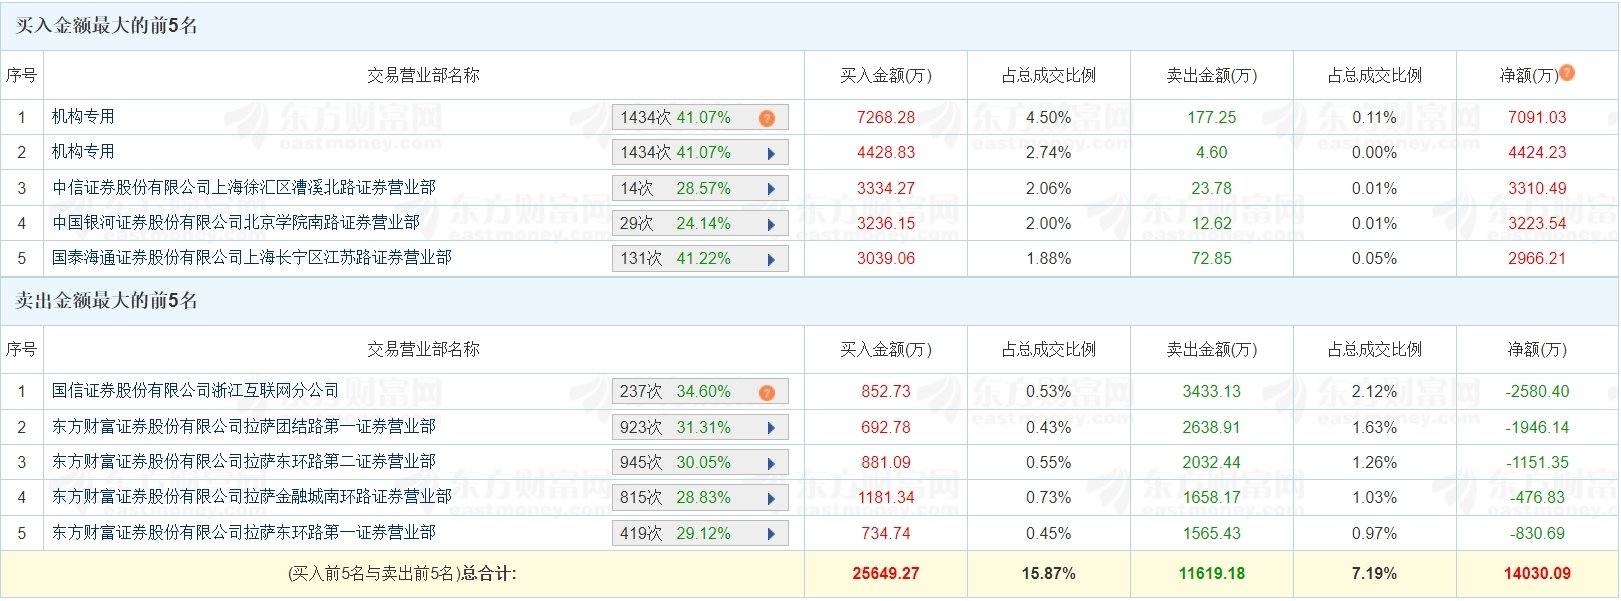Image resolution: width=1621 pixels, height=601 pixels.
Task: Open 中信证券上海徐汇区漕溪北路证券营业部 link
Action: click(243, 187)
